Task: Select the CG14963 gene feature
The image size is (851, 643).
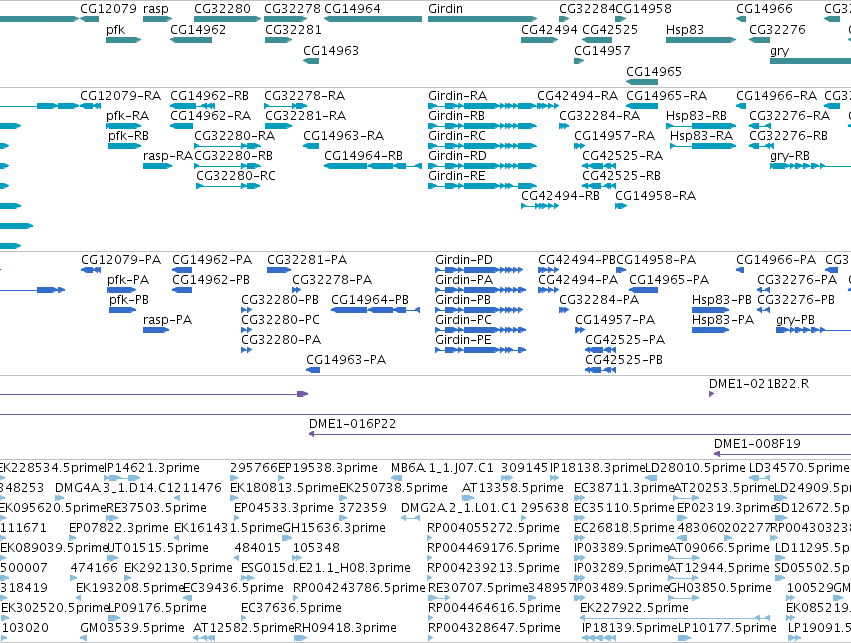Action: [x=311, y=61]
